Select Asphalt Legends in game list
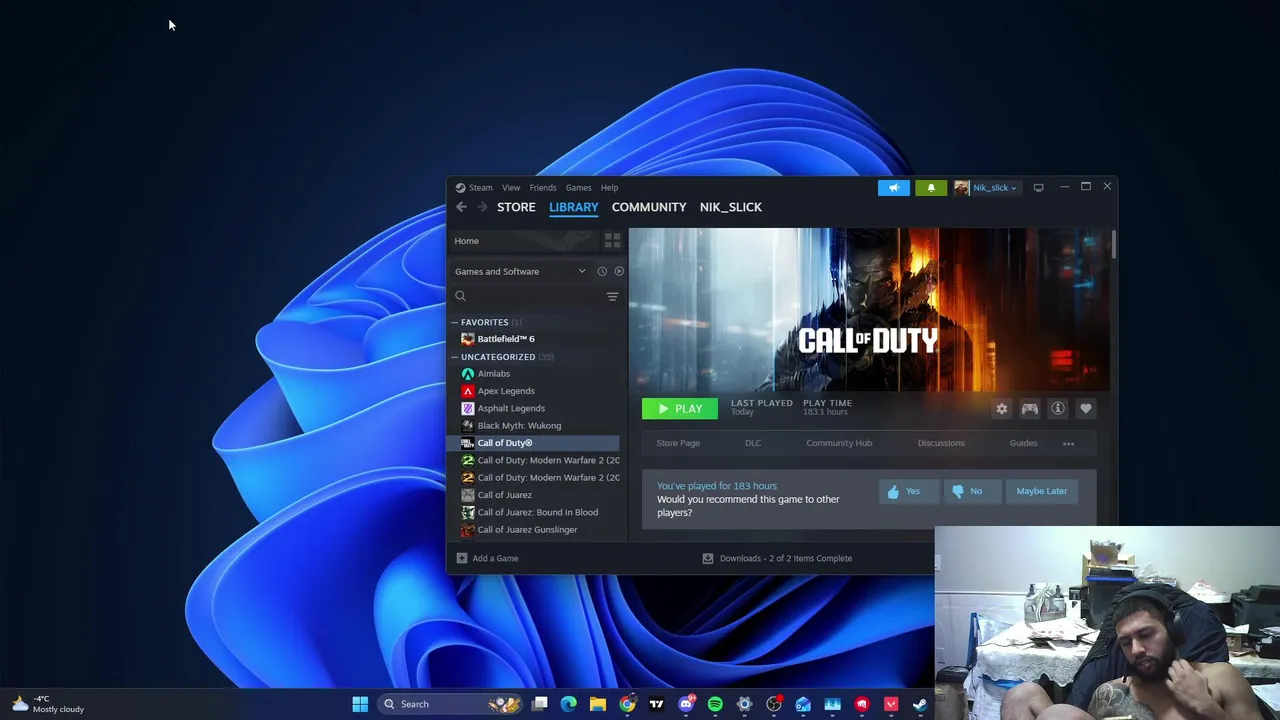This screenshot has height=720, width=1280. point(511,408)
